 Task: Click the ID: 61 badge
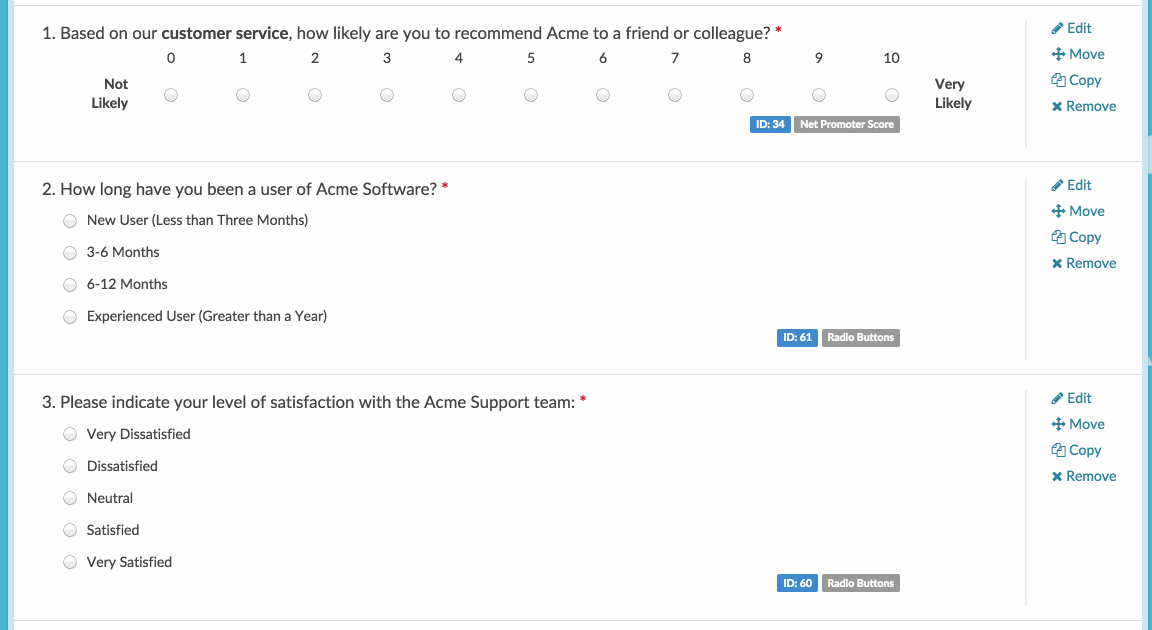(796, 337)
